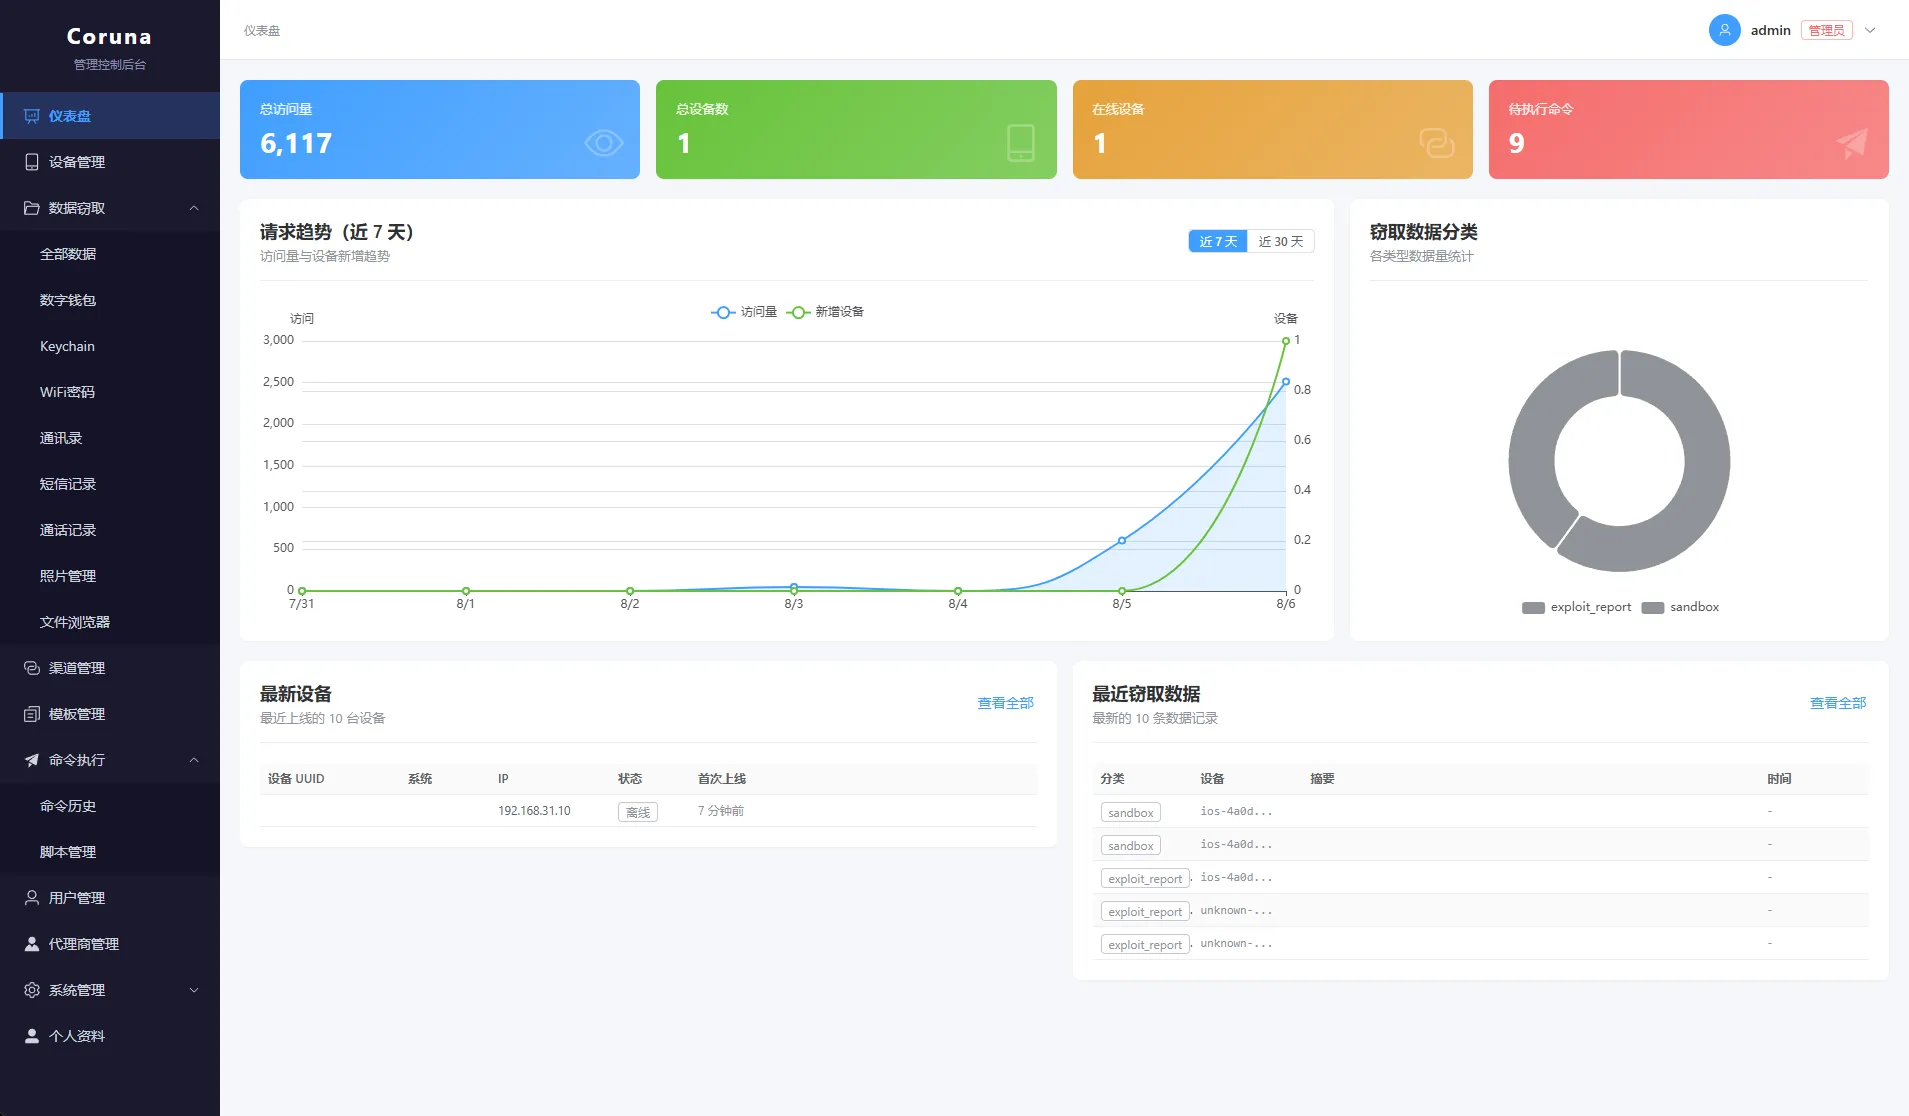Collapse the 数据窃取 submenu chevron
The height and width of the screenshot is (1116, 1909).
coord(194,208)
